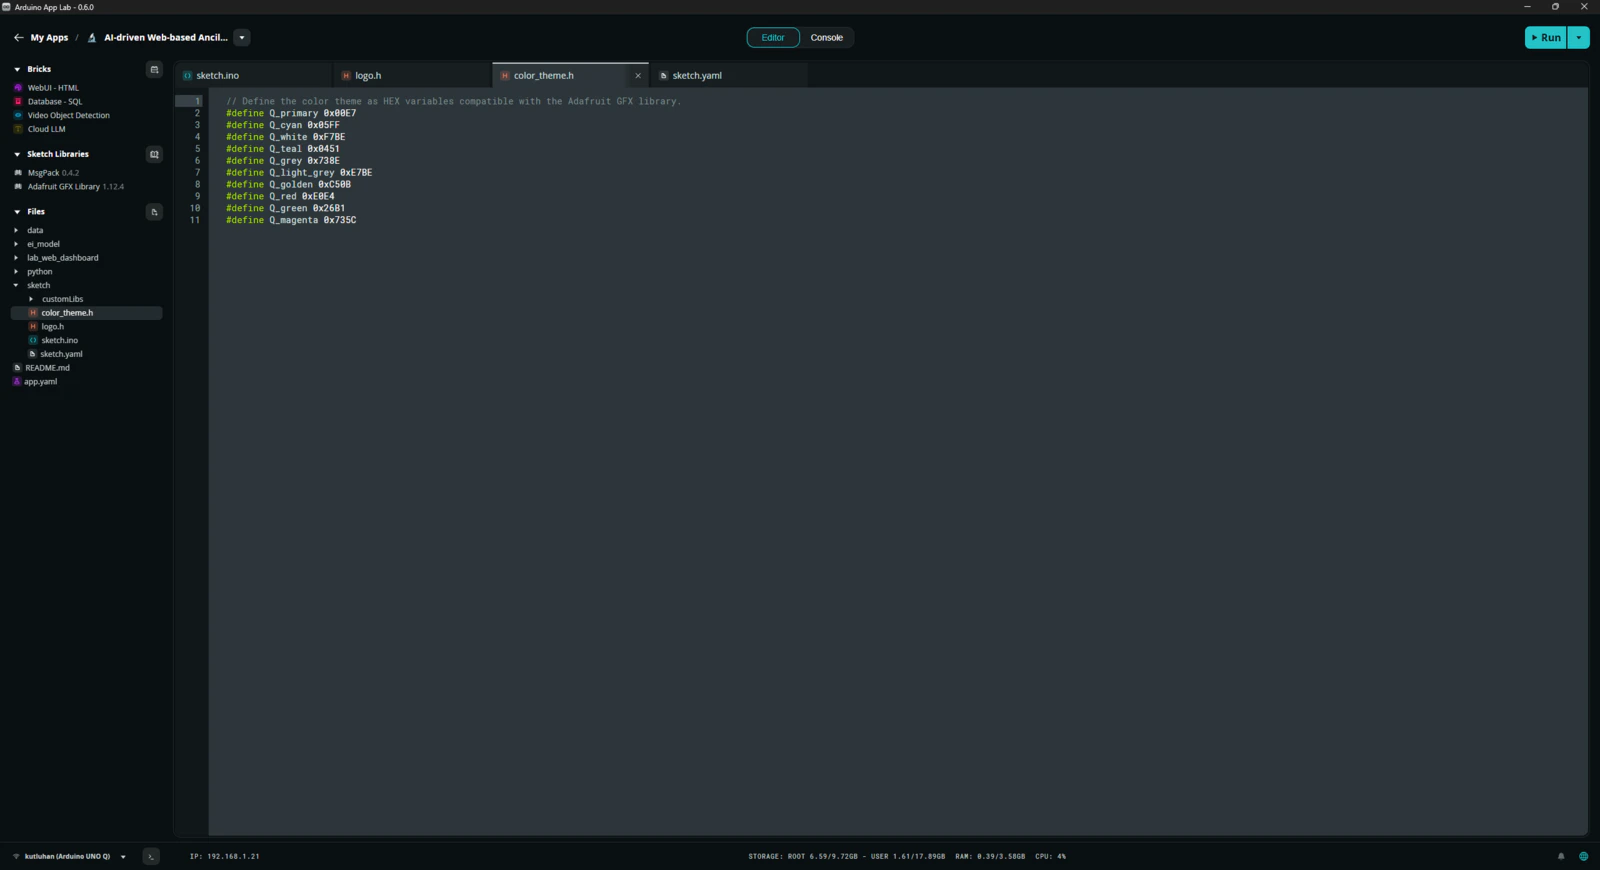Run the app with the Run button
1600x870 pixels.
coord(1546,38)
